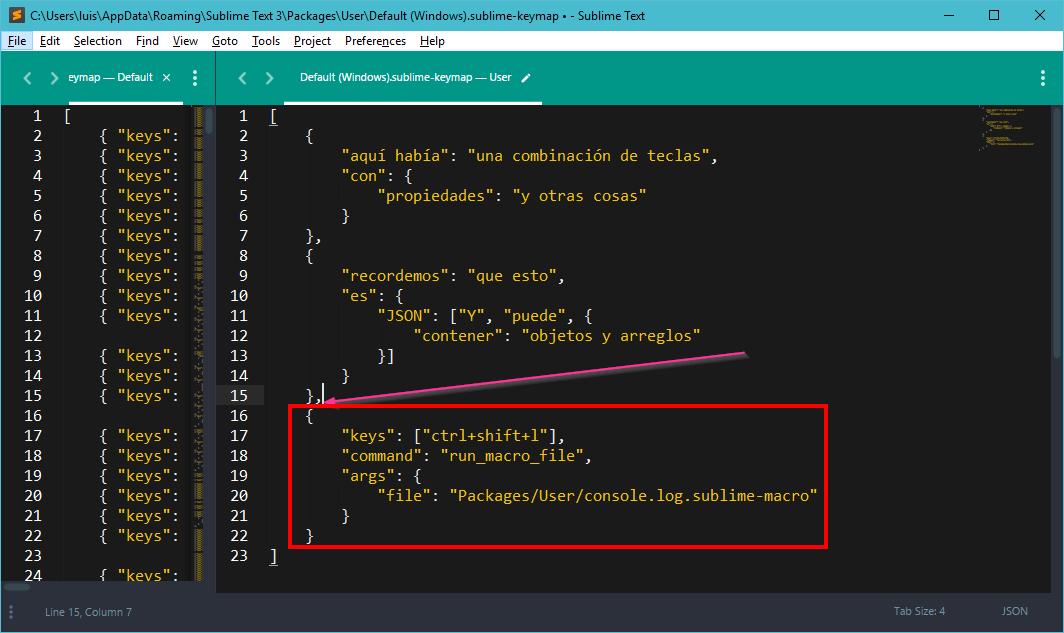Click the Sublime Text app icon in title bar
Image resolution: width=1064 pixels, height=633 pixels.
(x=16, y=15)
